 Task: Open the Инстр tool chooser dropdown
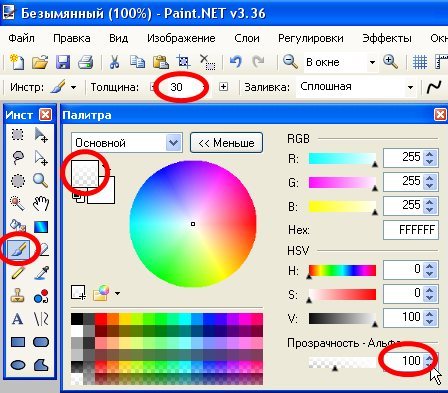(73, 87)
